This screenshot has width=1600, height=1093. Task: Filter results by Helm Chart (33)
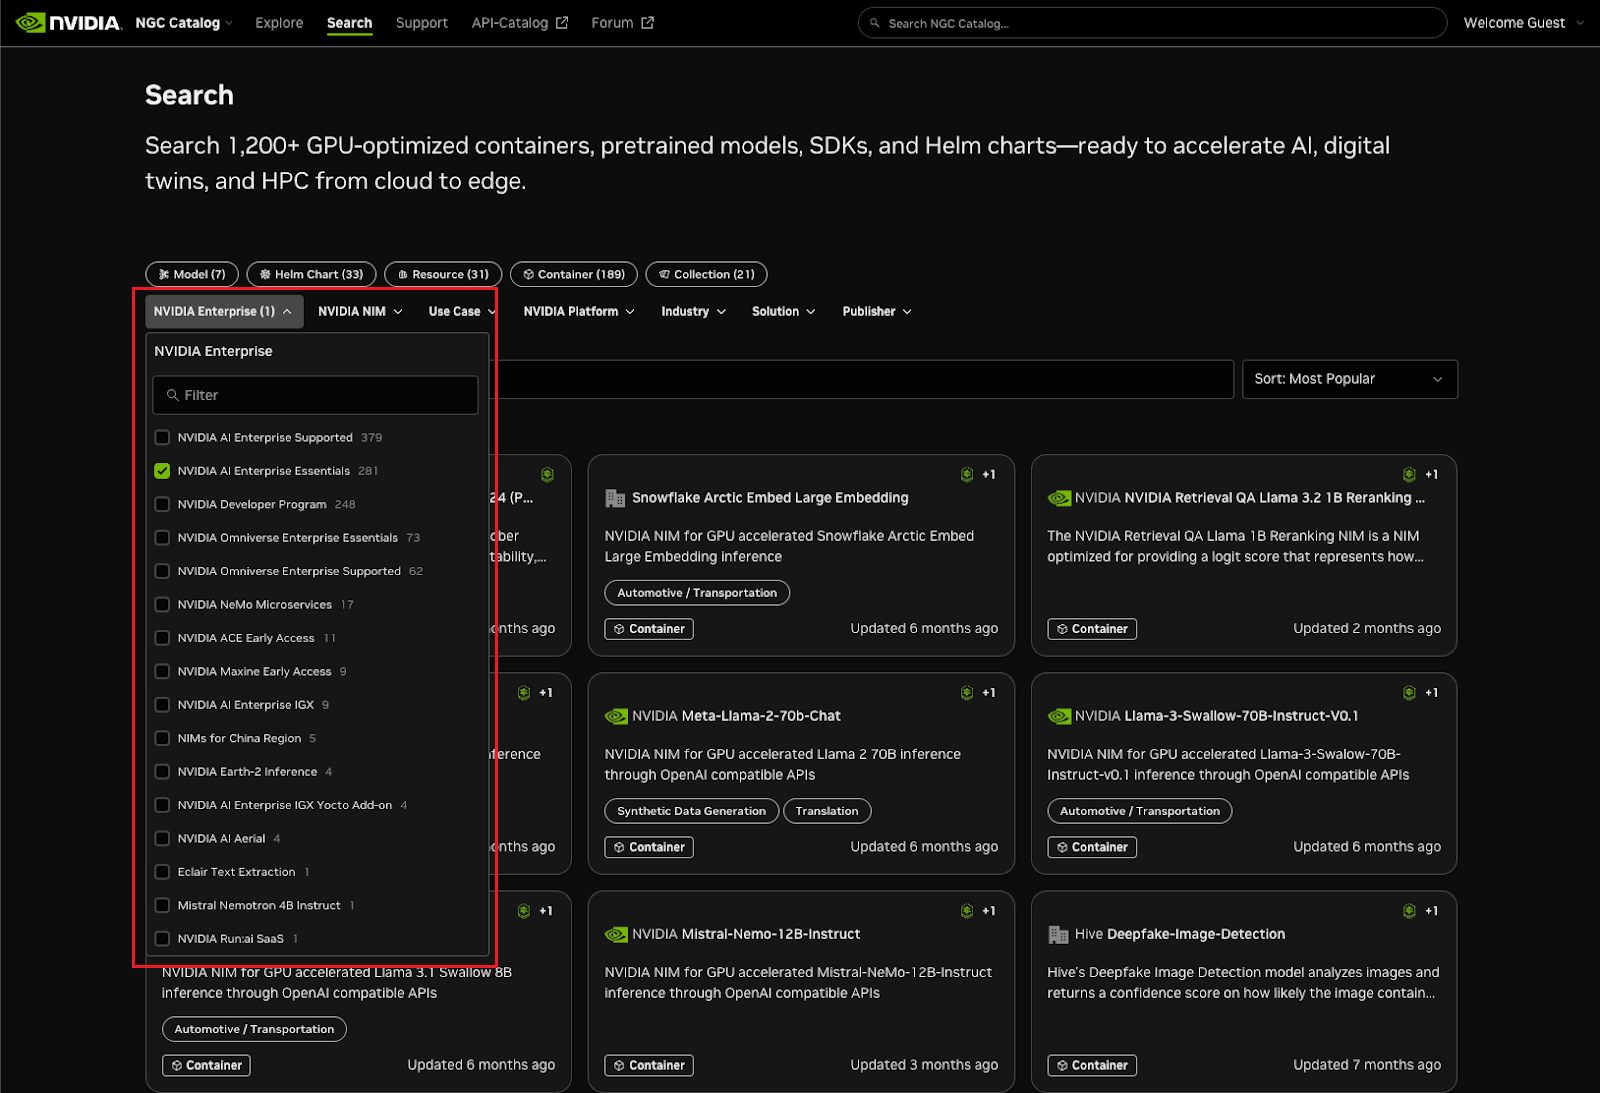point(311,274)
